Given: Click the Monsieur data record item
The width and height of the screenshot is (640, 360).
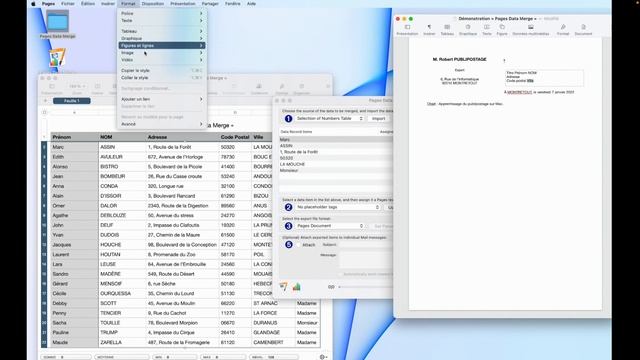Looking at the screenshot, I should (x=336, y=170).
